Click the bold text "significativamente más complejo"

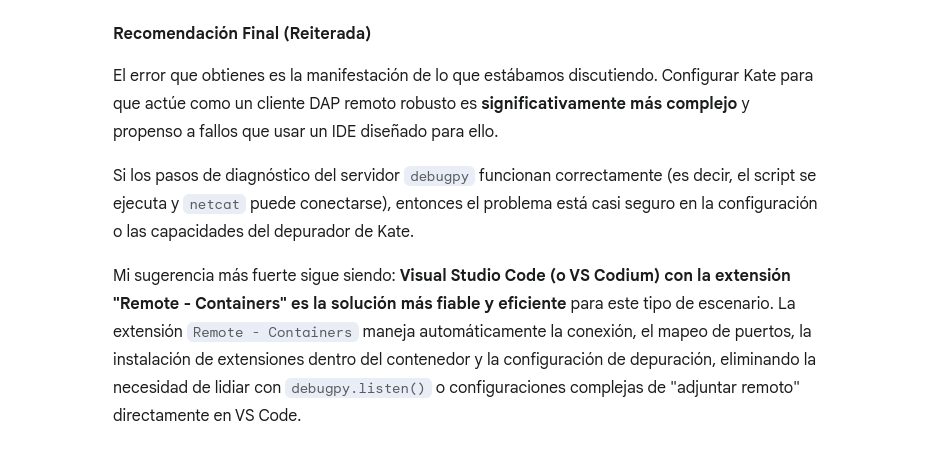tap(609, 104)
